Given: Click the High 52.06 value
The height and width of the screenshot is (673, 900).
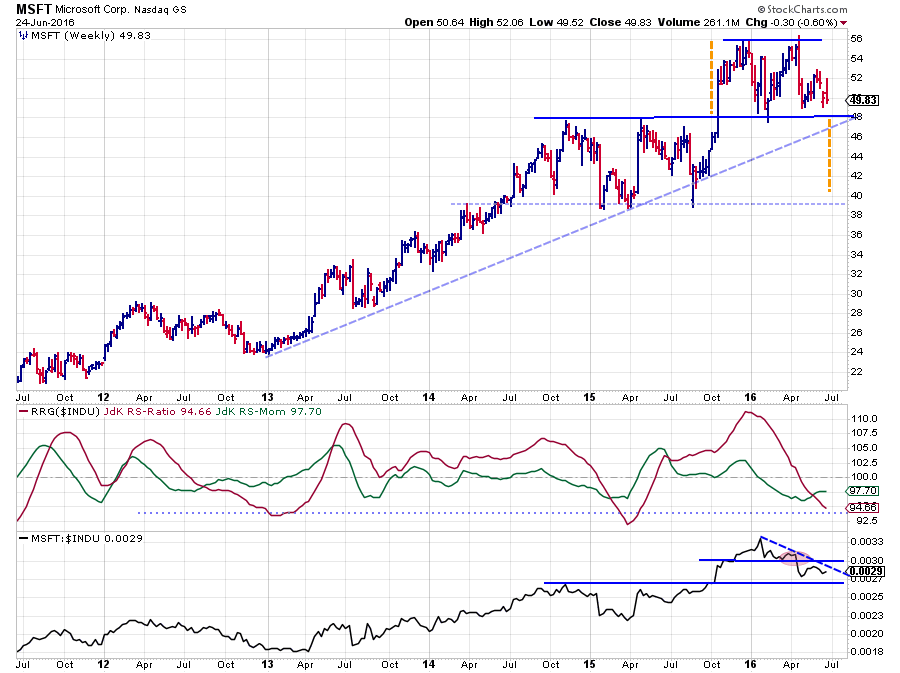Looking at the screenshot, I should pos(496,22).
